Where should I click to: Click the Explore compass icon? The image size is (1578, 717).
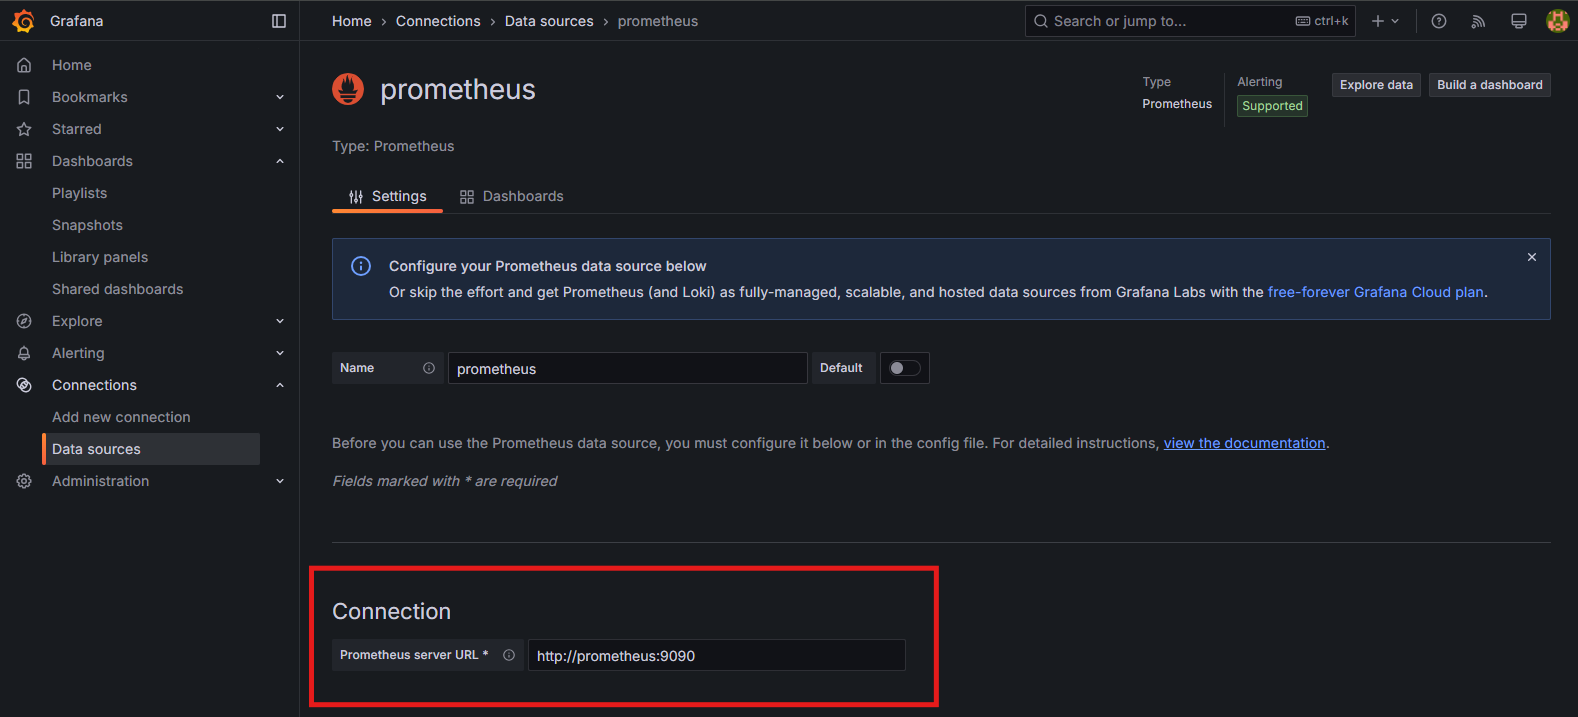point(24,321)
